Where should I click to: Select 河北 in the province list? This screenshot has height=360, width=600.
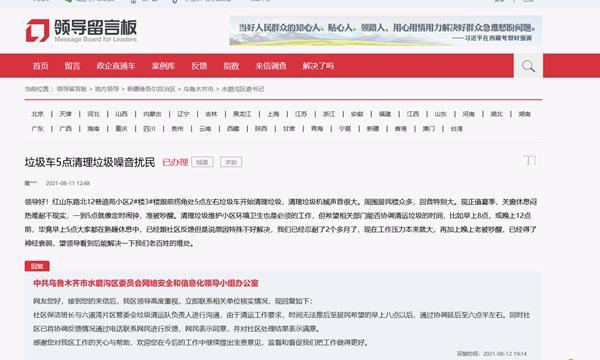click(x=93, y=114)
